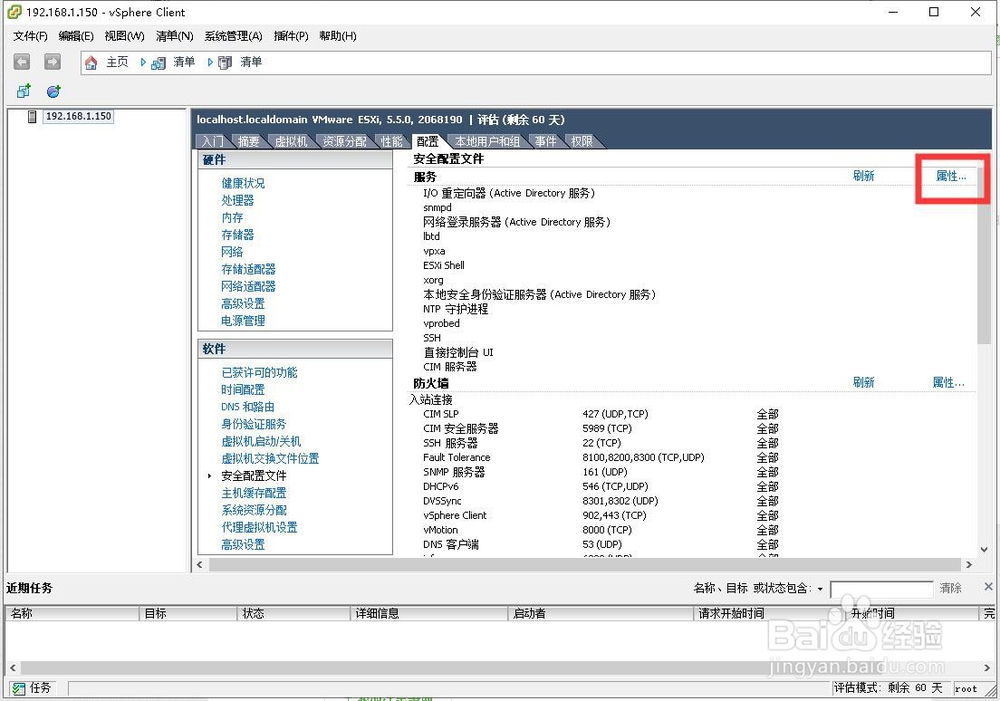Click the first 清单 inventory icon
1000x701 pixels.
(x=158, y=63)
